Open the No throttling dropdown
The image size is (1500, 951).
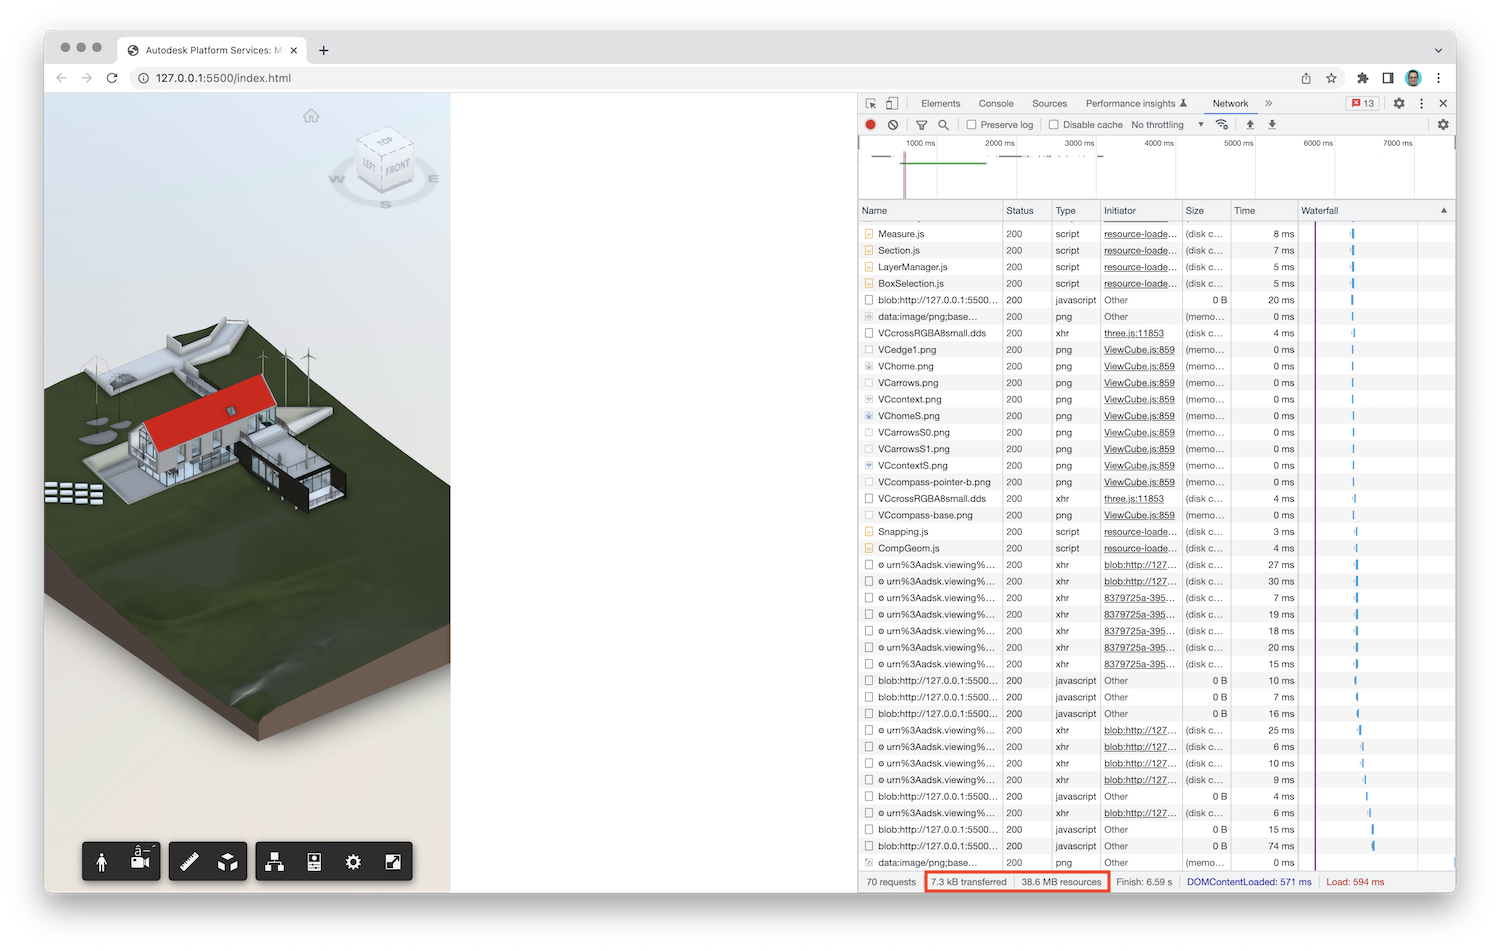tap(1160, 124)
